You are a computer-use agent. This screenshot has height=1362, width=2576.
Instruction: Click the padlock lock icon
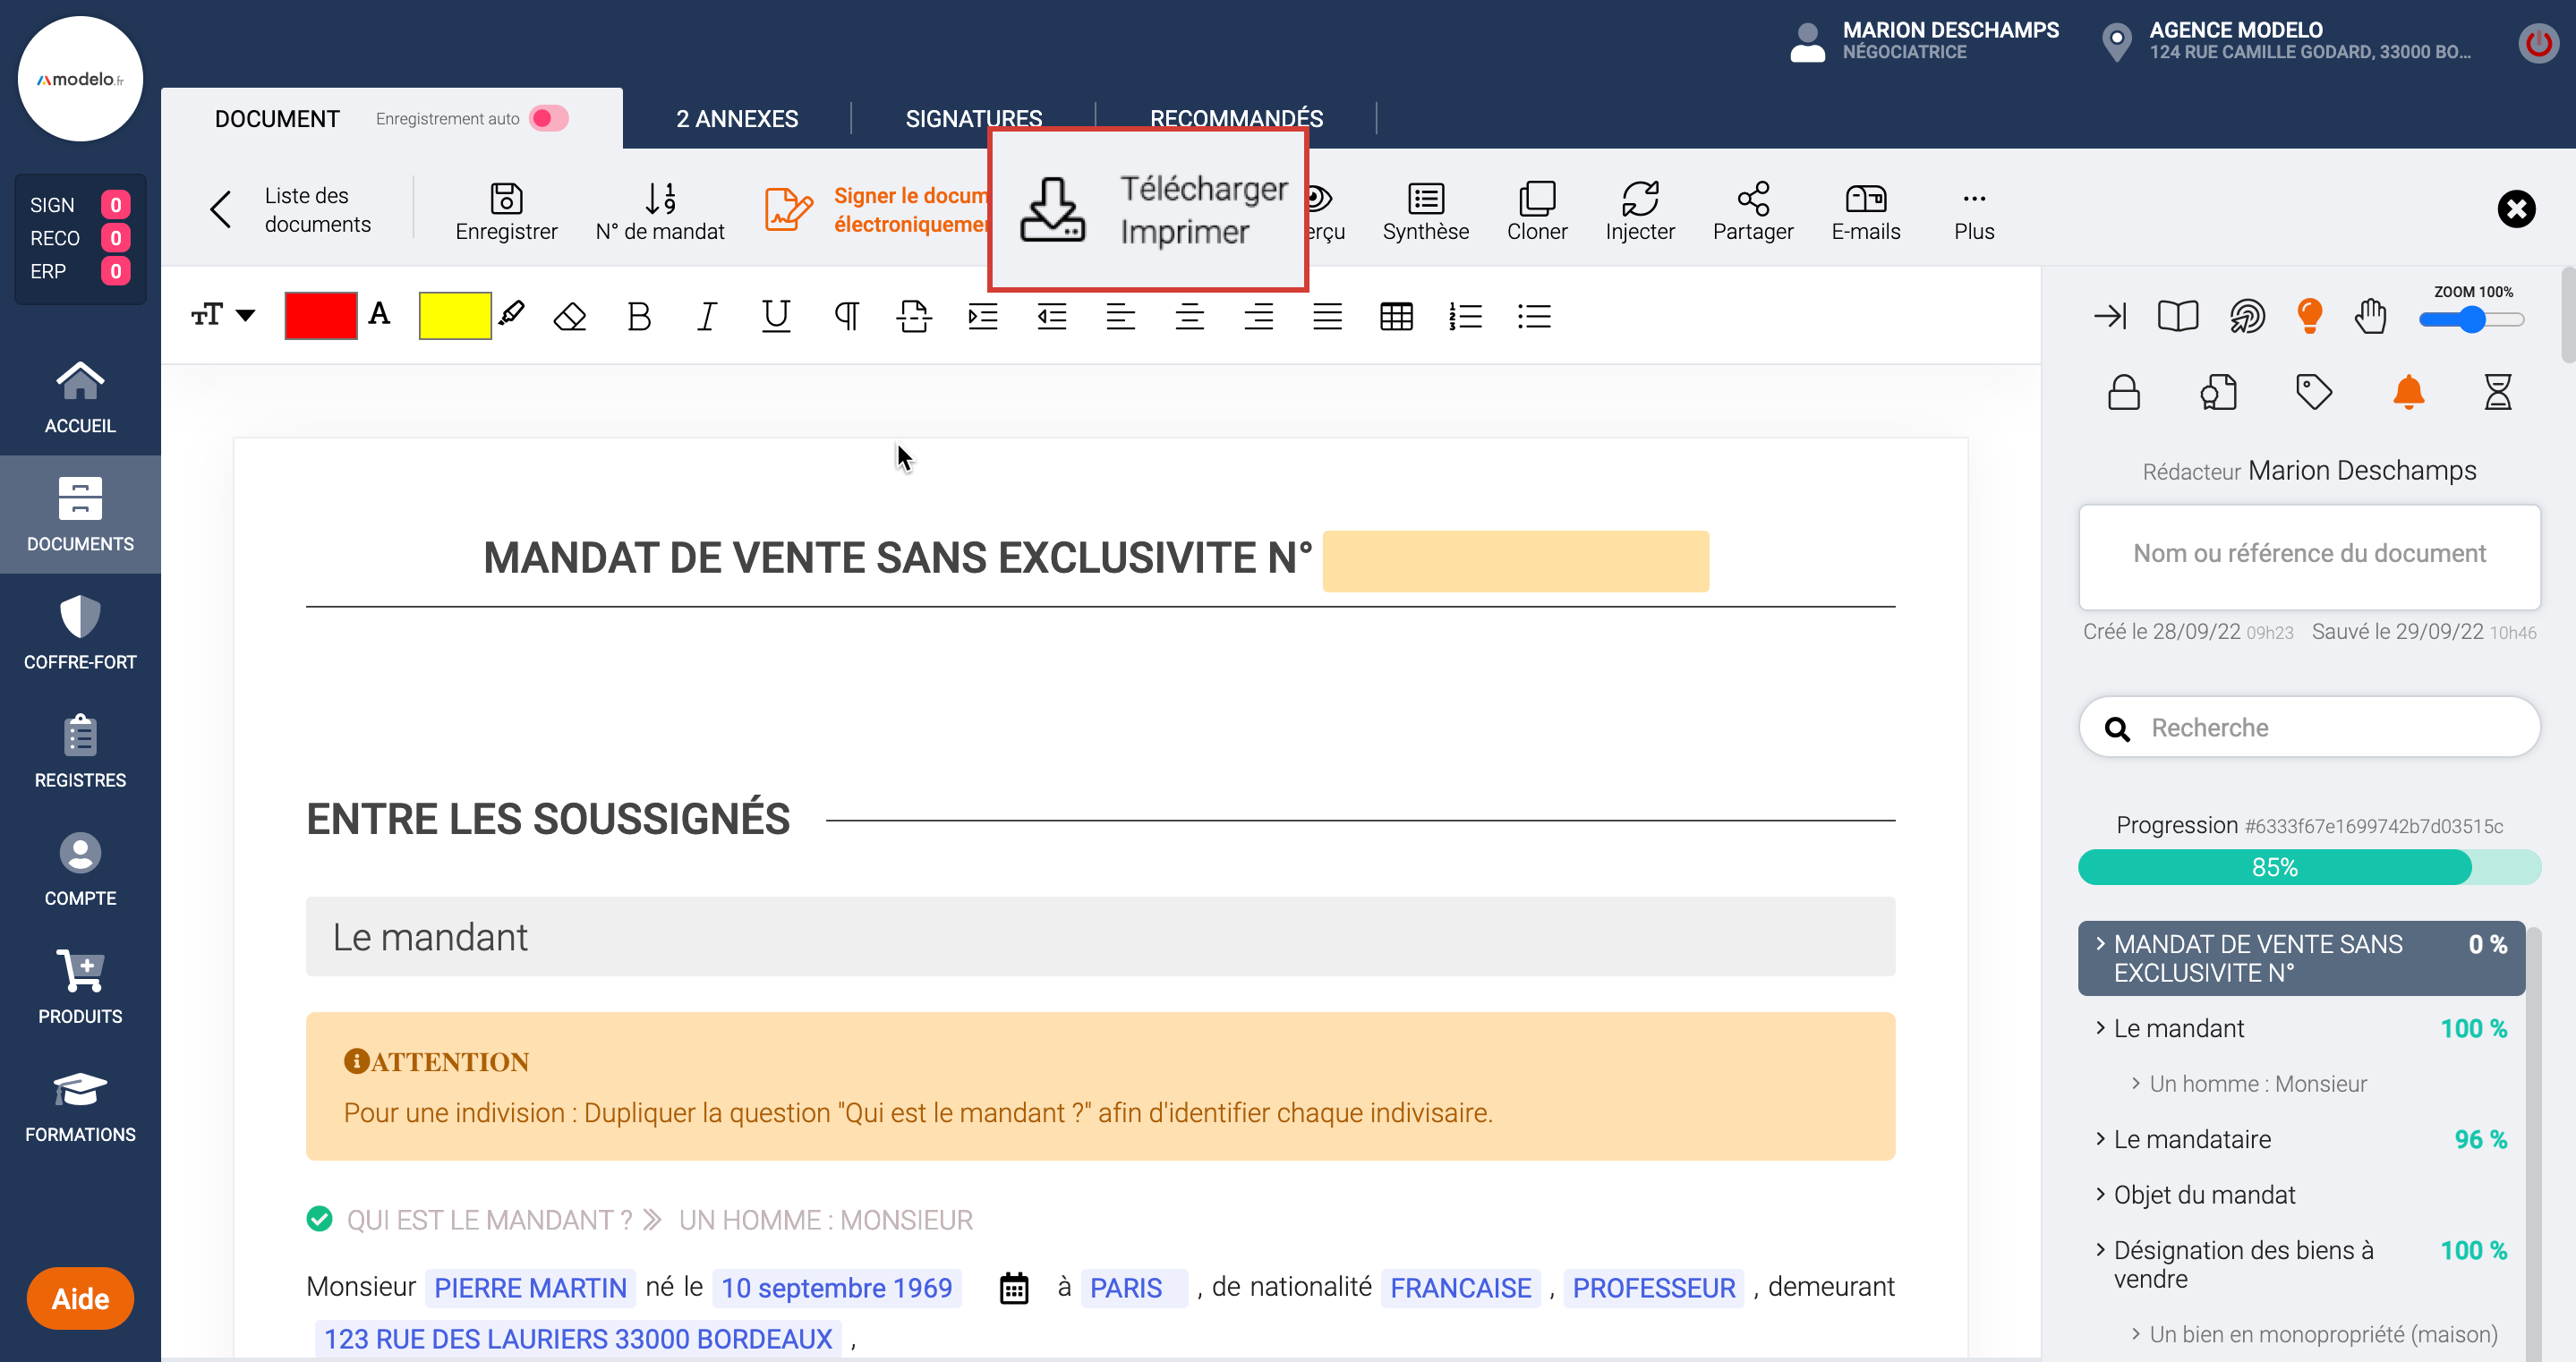pos(2123,392)
